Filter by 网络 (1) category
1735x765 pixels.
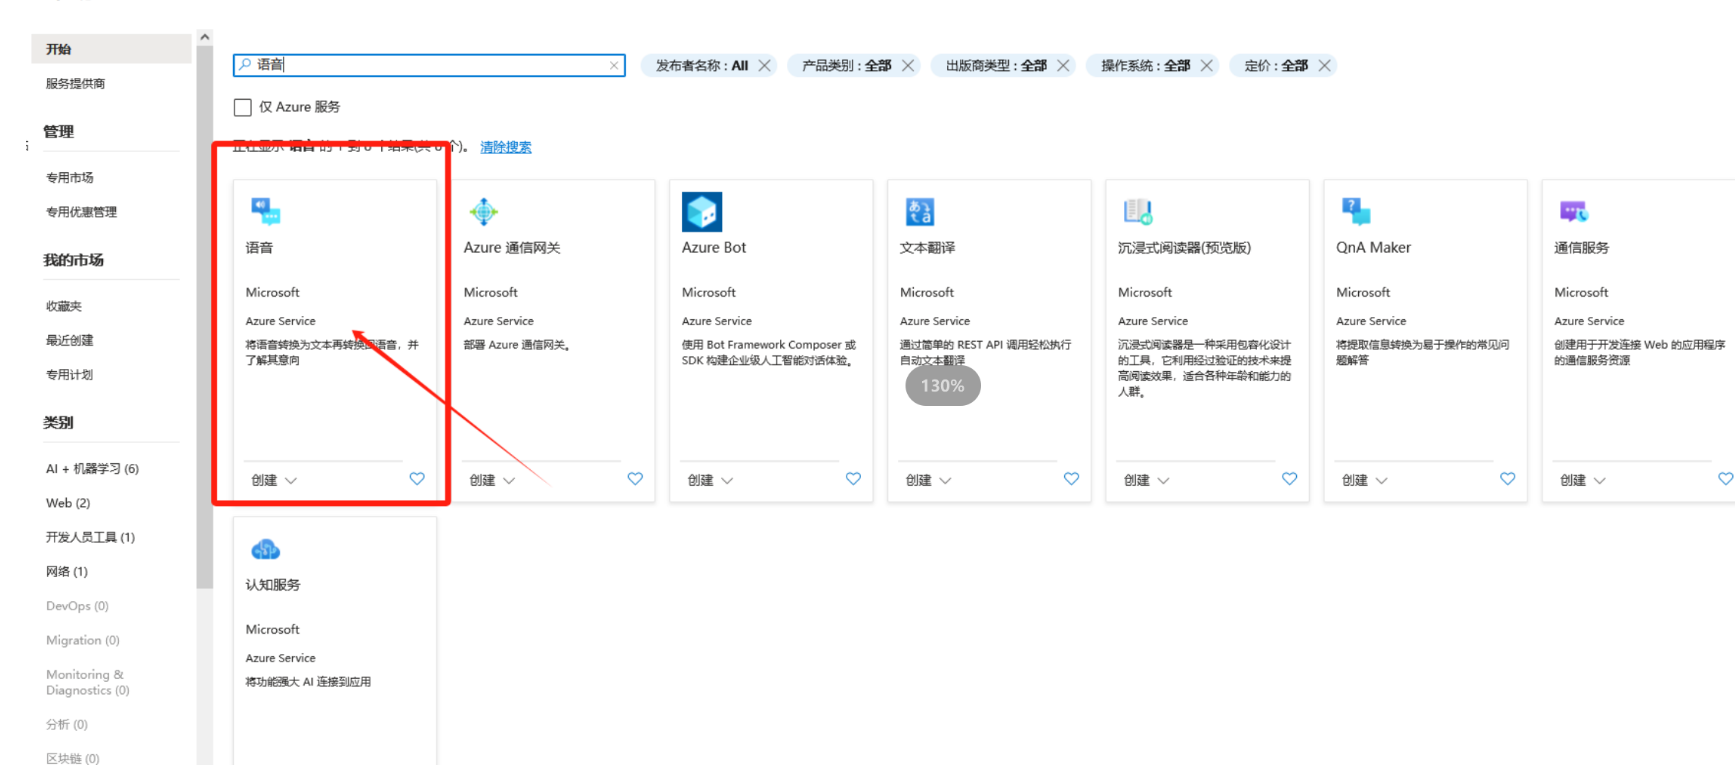66,571
